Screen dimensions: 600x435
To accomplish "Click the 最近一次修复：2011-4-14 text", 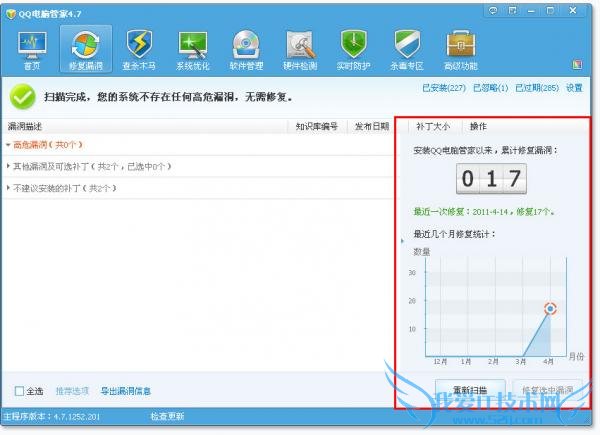I will (484, 212).
